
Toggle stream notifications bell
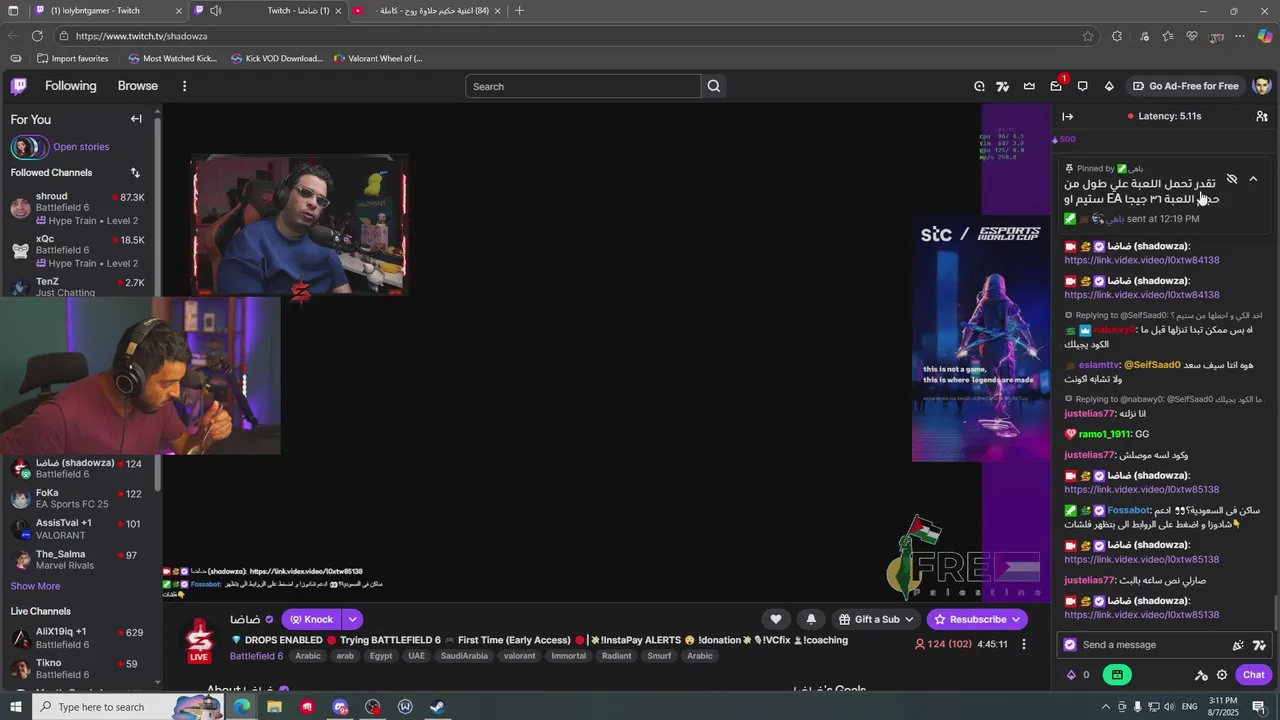[811, 619]
